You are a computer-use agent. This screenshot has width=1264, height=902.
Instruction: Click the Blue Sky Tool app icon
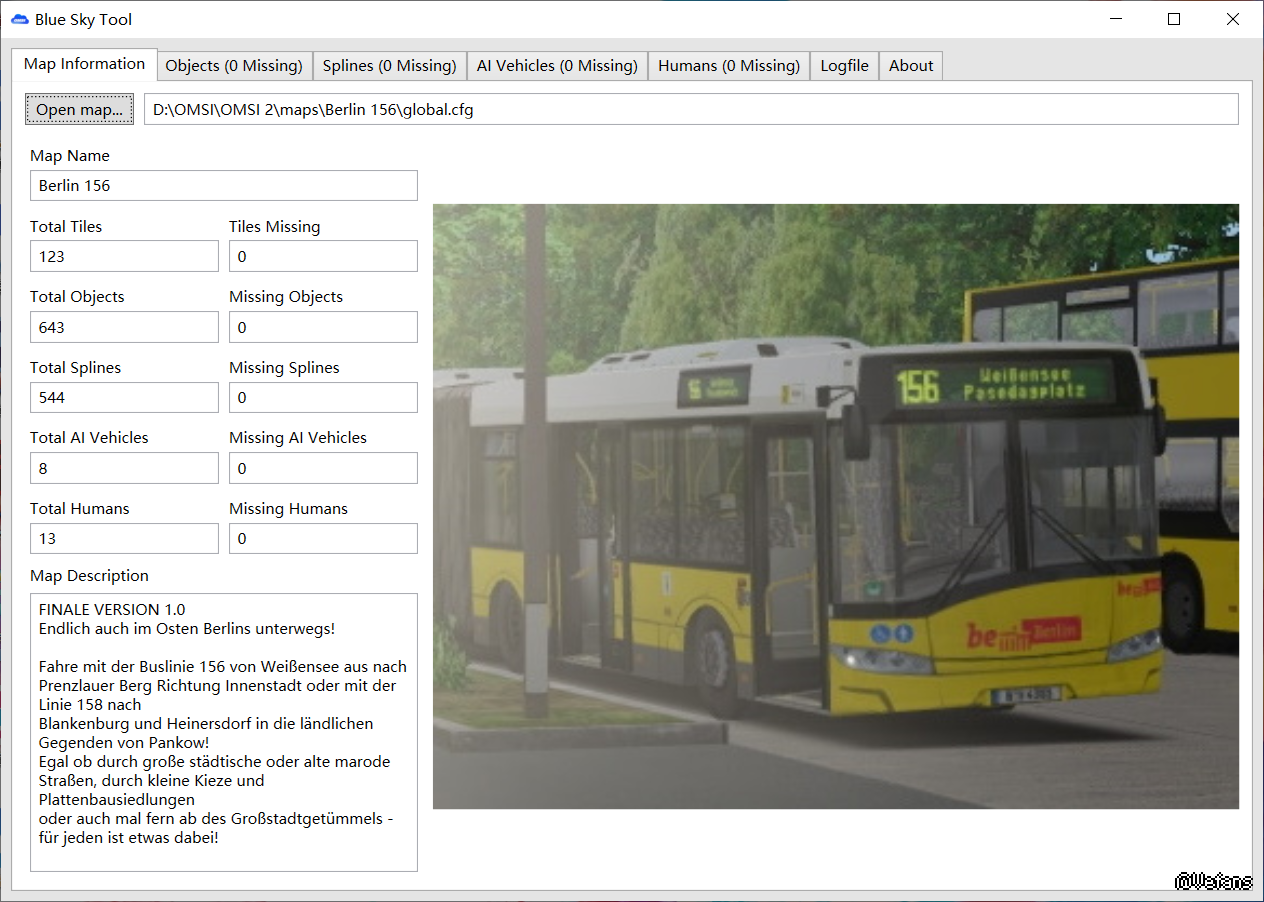click(x=19, y=20)
